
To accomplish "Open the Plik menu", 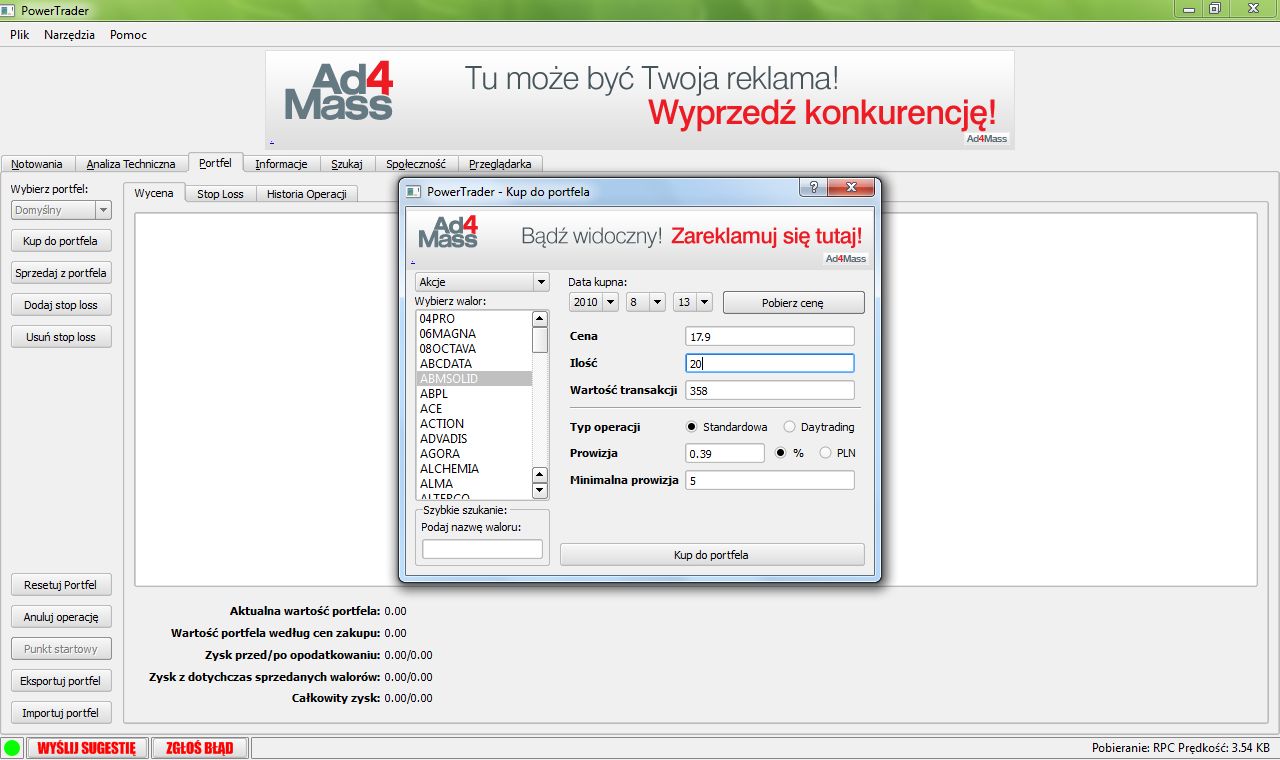I will (x=20, y=35).
